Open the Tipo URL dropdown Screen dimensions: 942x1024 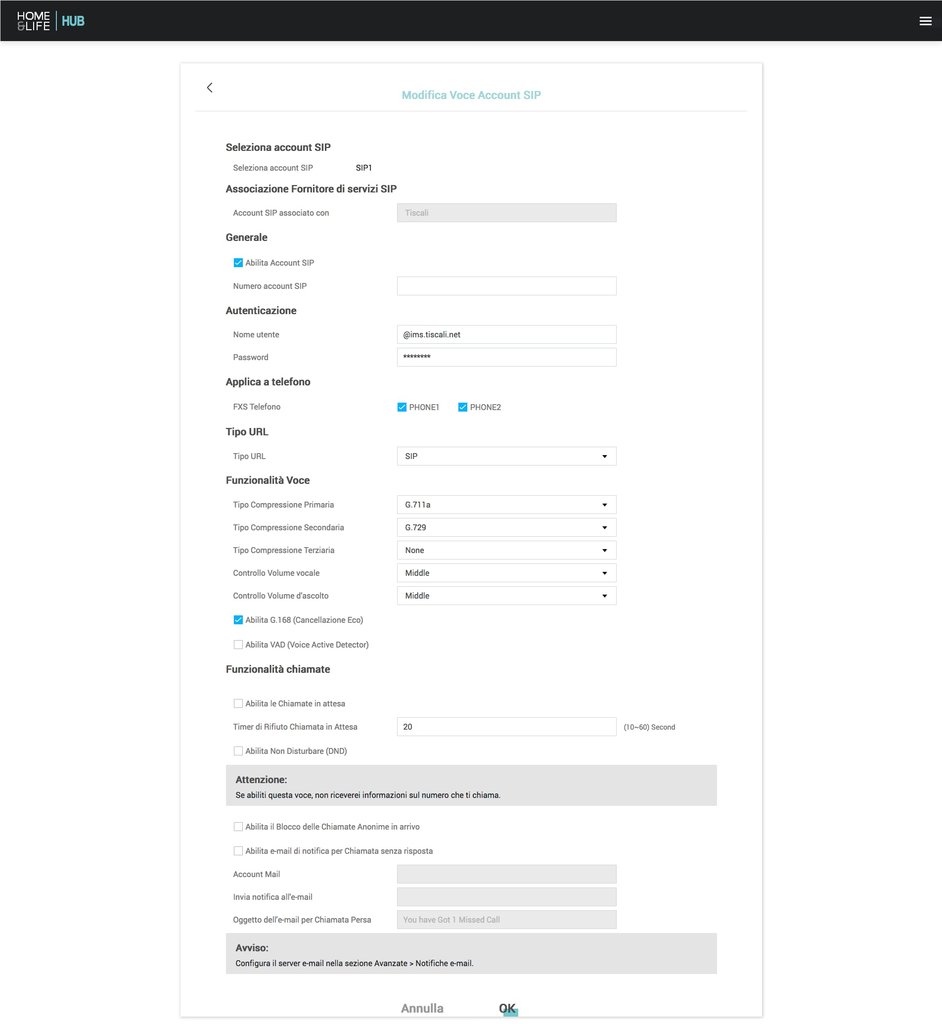tap(506, 456)
